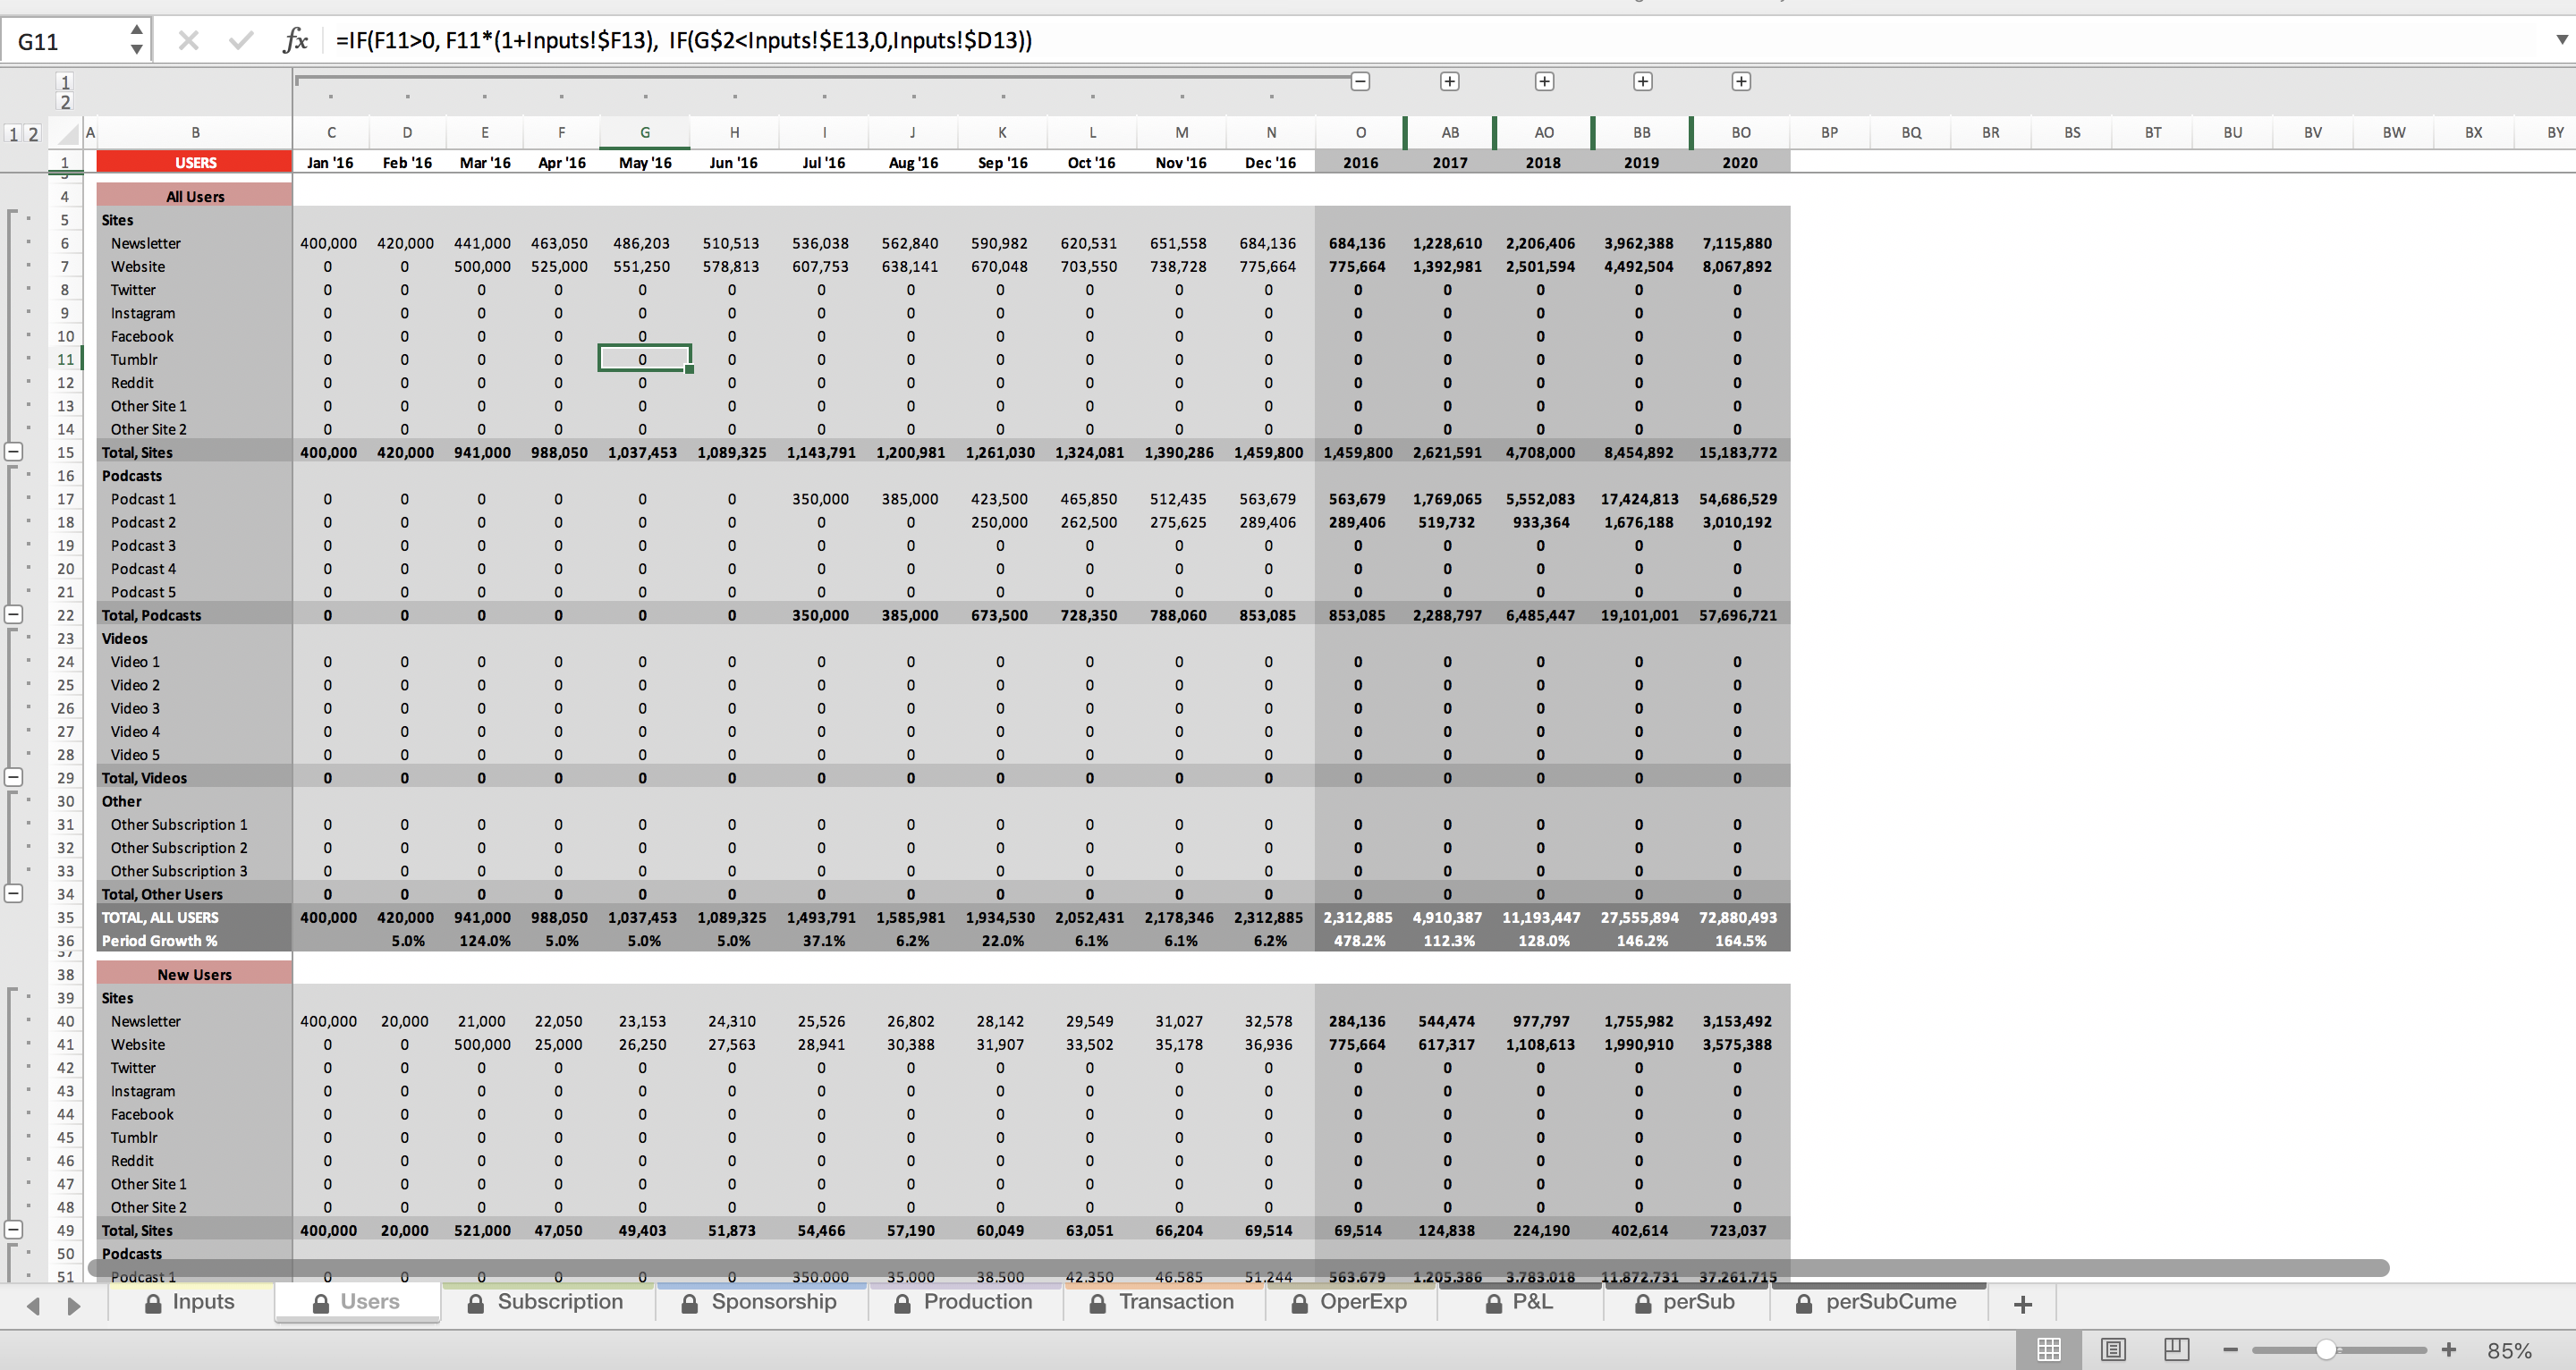Image resolution: width=2576 pixels, height=1370 pixels.
Task: Collapse the Total, Podcasts row group
Action: click(x=13, y=615)
